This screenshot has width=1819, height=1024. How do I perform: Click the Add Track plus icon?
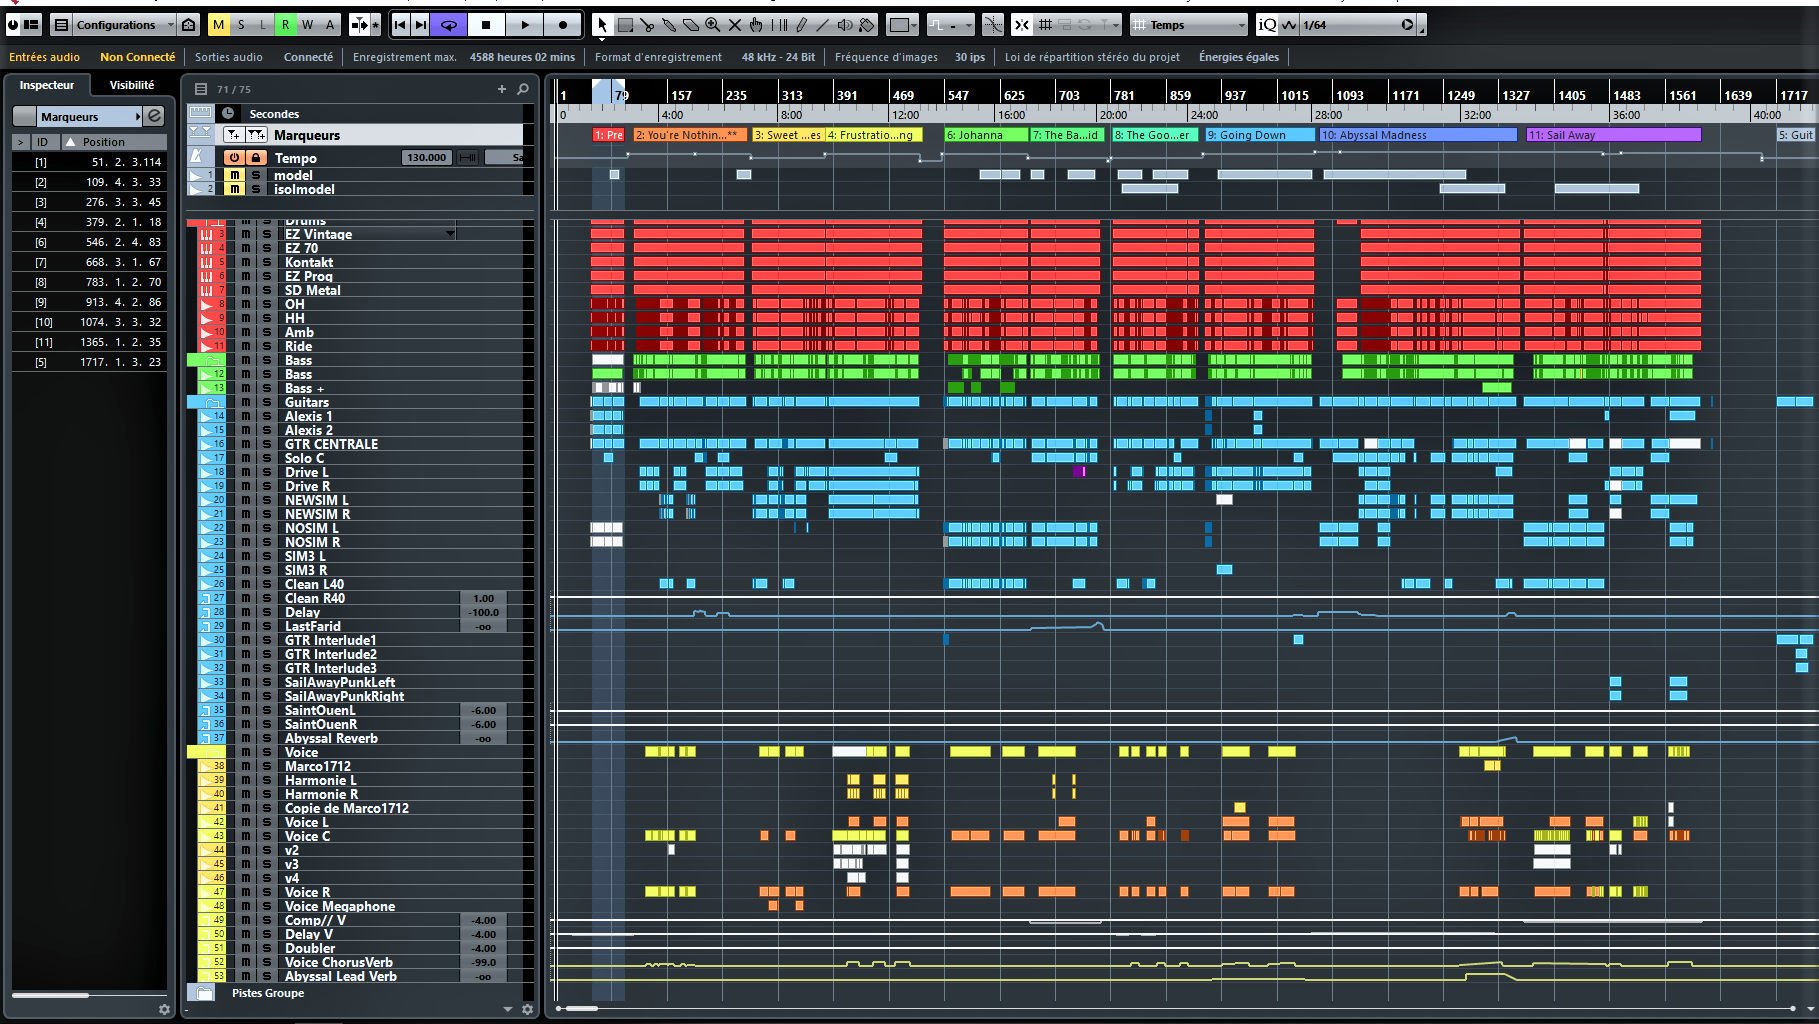[502, 89]
